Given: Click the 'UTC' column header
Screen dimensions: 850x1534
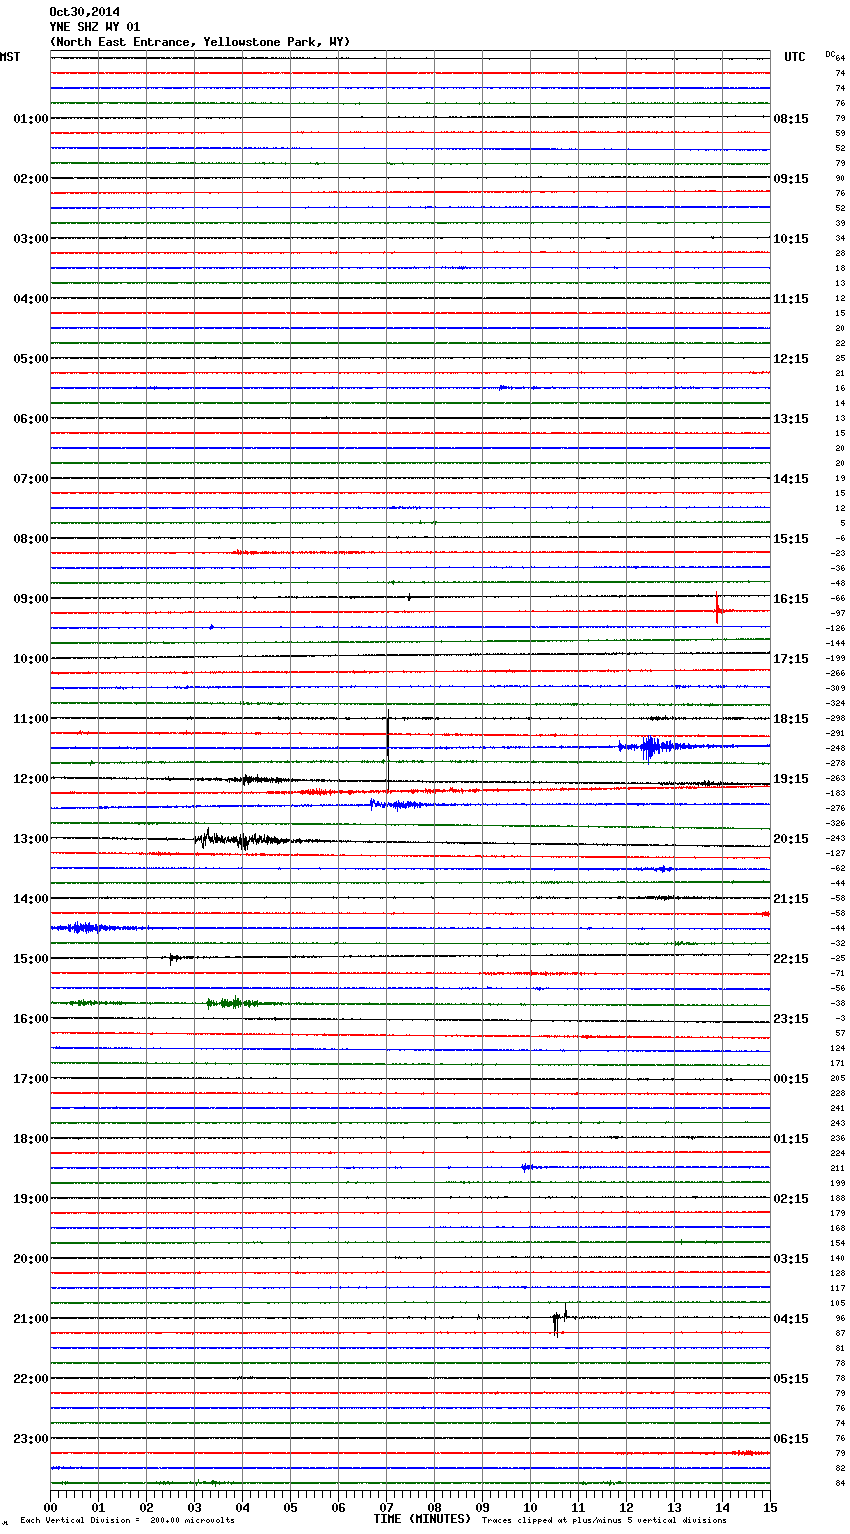Looking at the screenshot, I should point(795,57).
